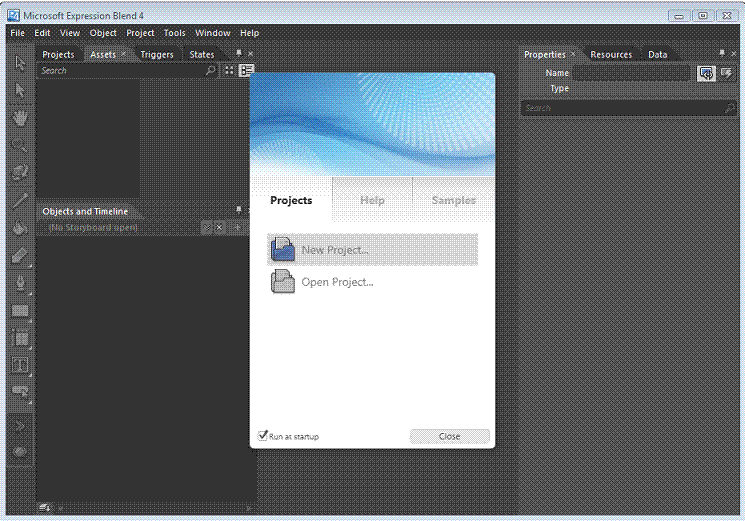Pin the Assets panel group
Screen dimensions: 745x521
click(239, 53)
